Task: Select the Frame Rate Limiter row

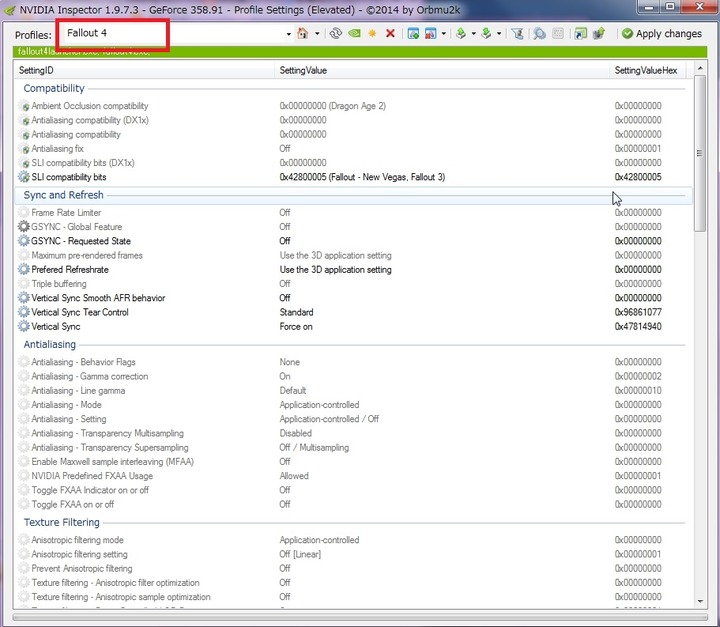Action: 354,212
